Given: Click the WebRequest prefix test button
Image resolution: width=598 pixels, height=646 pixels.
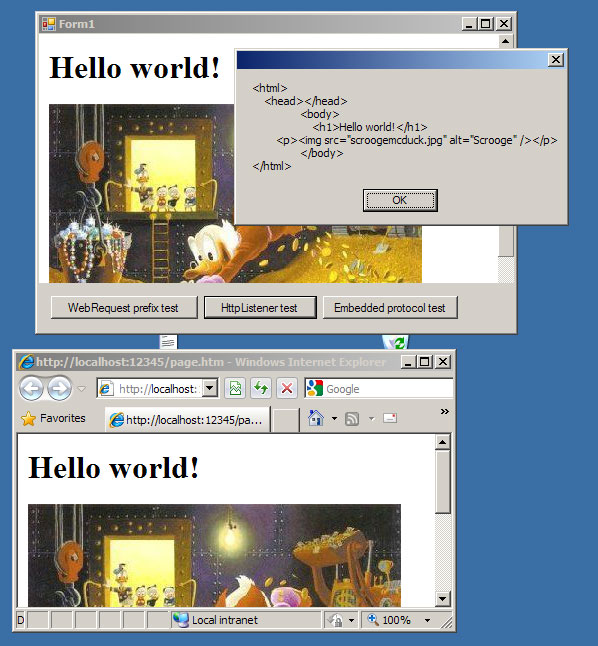Looking at the screenshot, I should point(124,308).
